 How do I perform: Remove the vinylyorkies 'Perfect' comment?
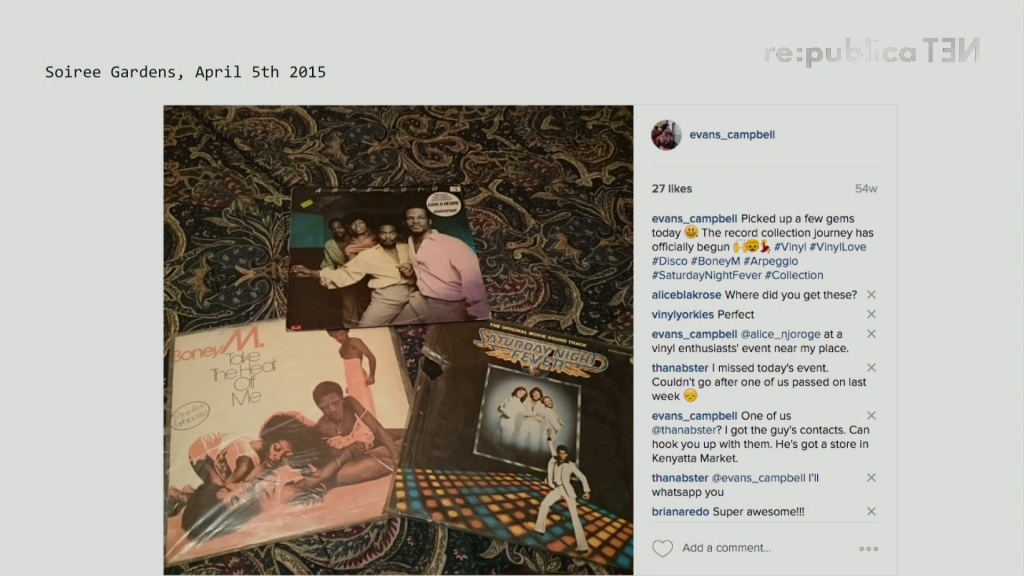click(x=871, y=314)
